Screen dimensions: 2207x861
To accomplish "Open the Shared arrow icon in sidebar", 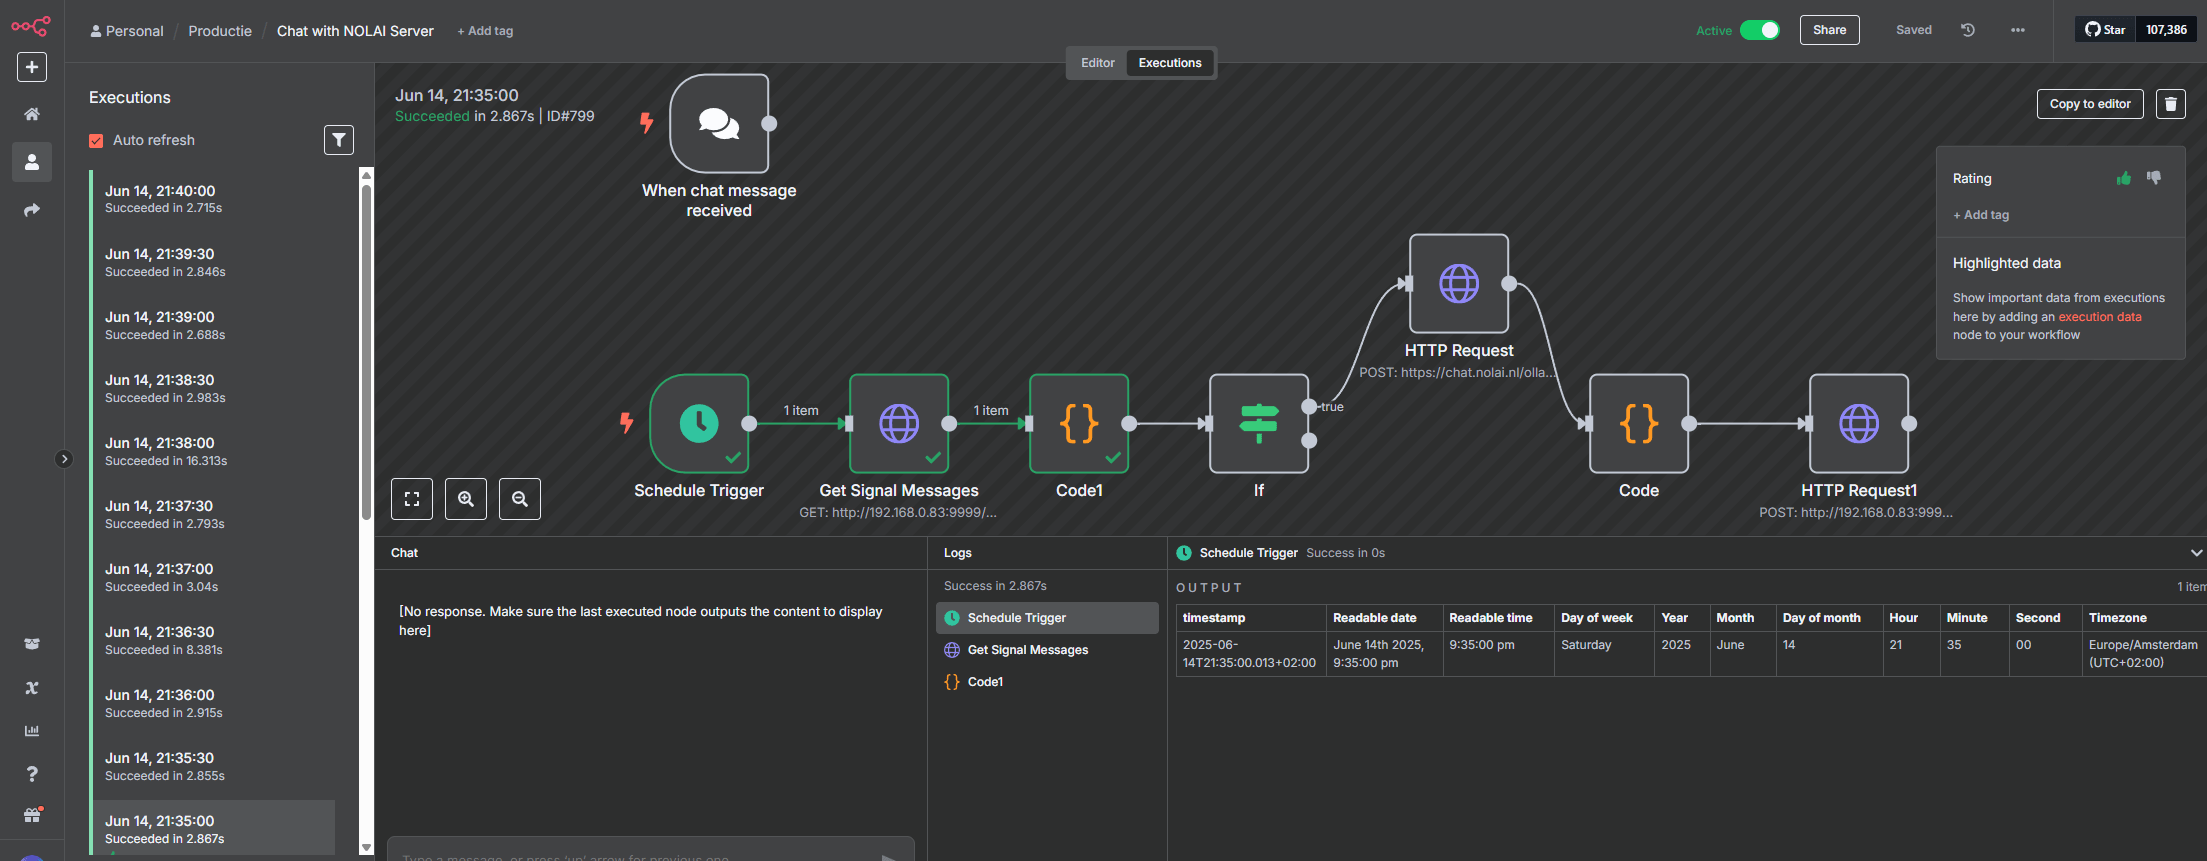I will [x=32, y=209].
